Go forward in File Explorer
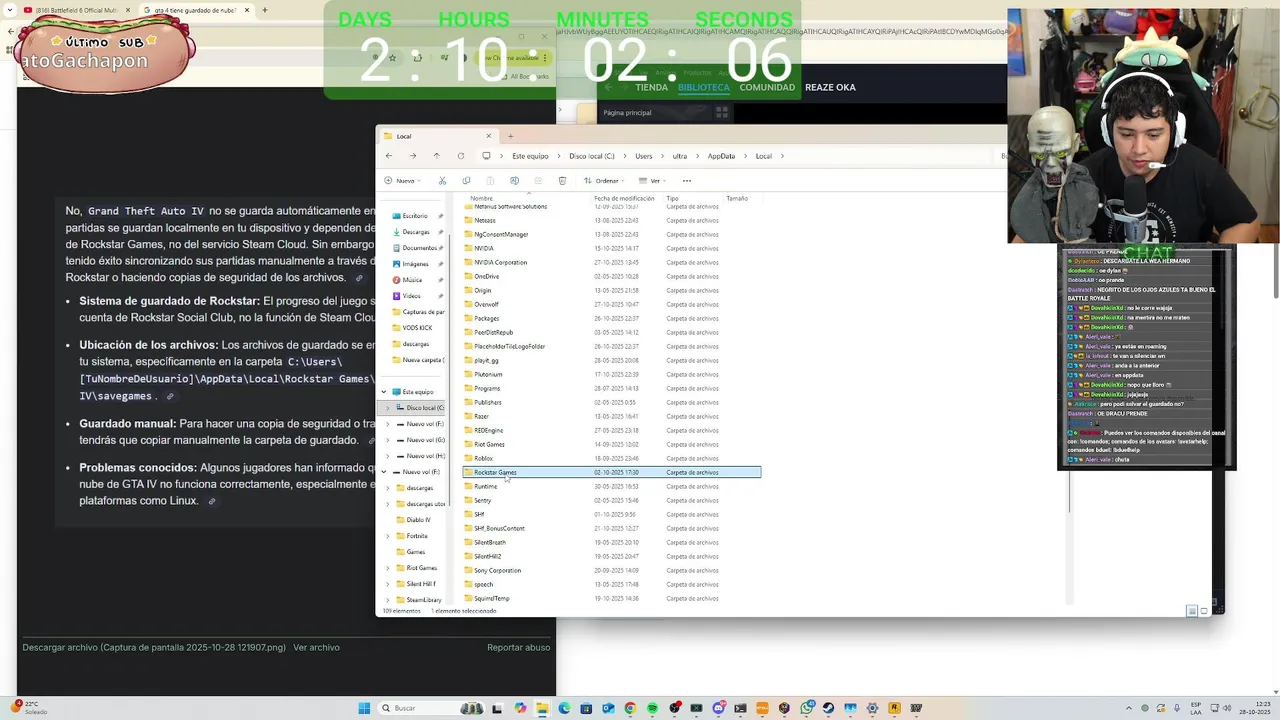Viewport: 1280px width, 720px height. tap(413, 156)
